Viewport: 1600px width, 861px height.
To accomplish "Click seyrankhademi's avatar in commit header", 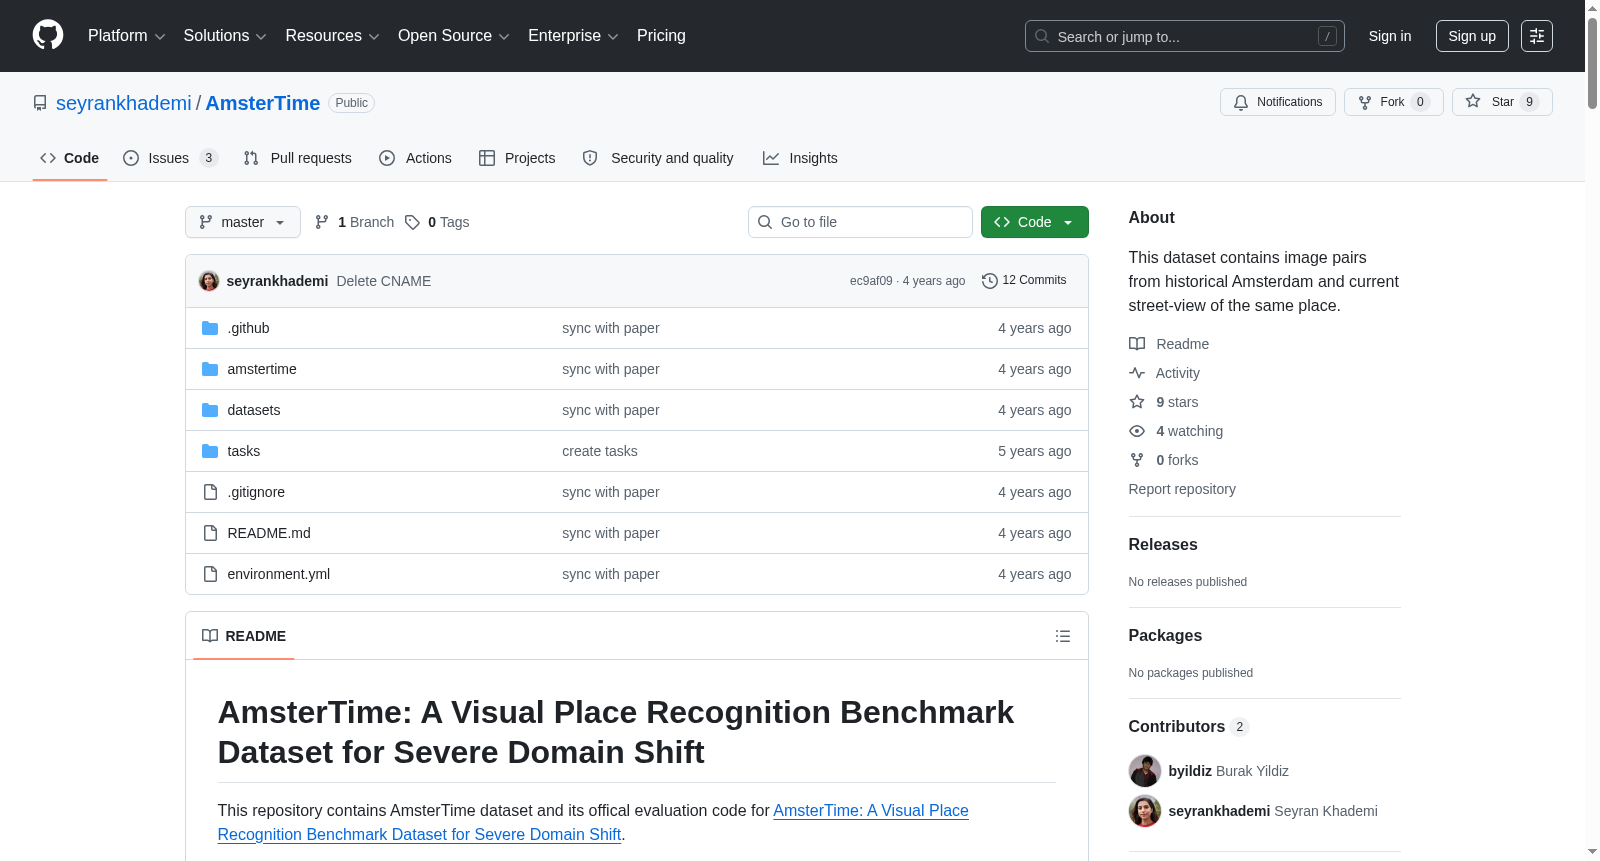I will point(209,281).
